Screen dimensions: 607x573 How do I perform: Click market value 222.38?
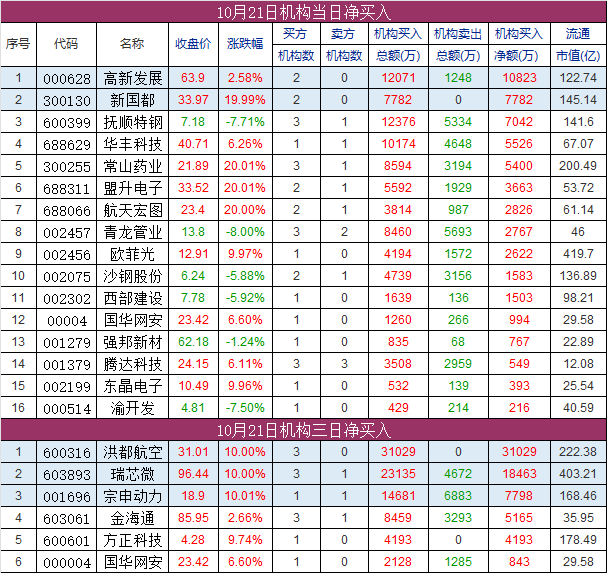578,452
